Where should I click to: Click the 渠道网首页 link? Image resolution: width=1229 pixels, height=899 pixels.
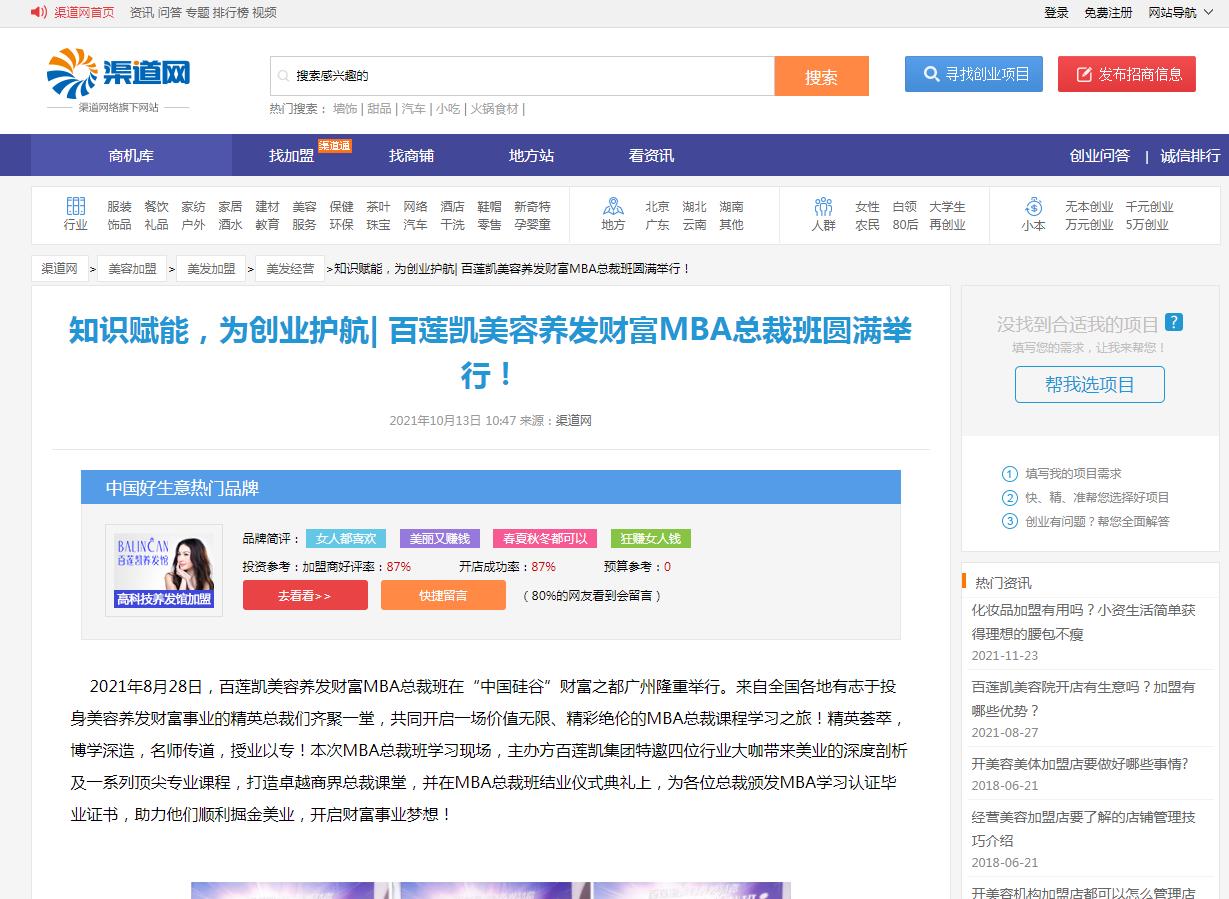(x=84, y=13)
